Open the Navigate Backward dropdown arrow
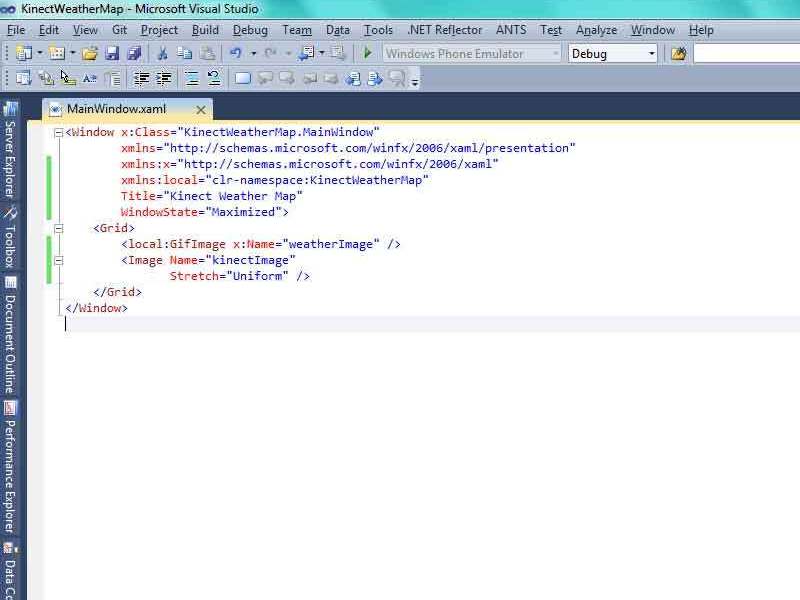Viewport: 800px width, 600px height. tap(322, 53)
